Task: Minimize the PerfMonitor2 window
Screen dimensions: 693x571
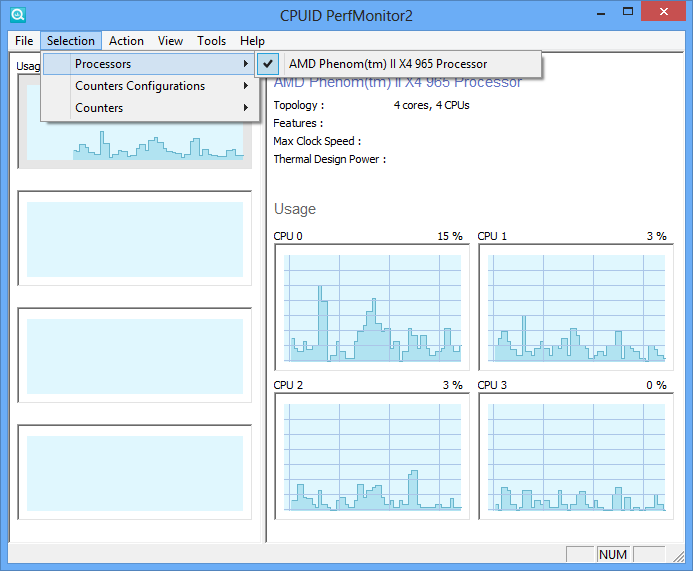Action: [601, 12]
